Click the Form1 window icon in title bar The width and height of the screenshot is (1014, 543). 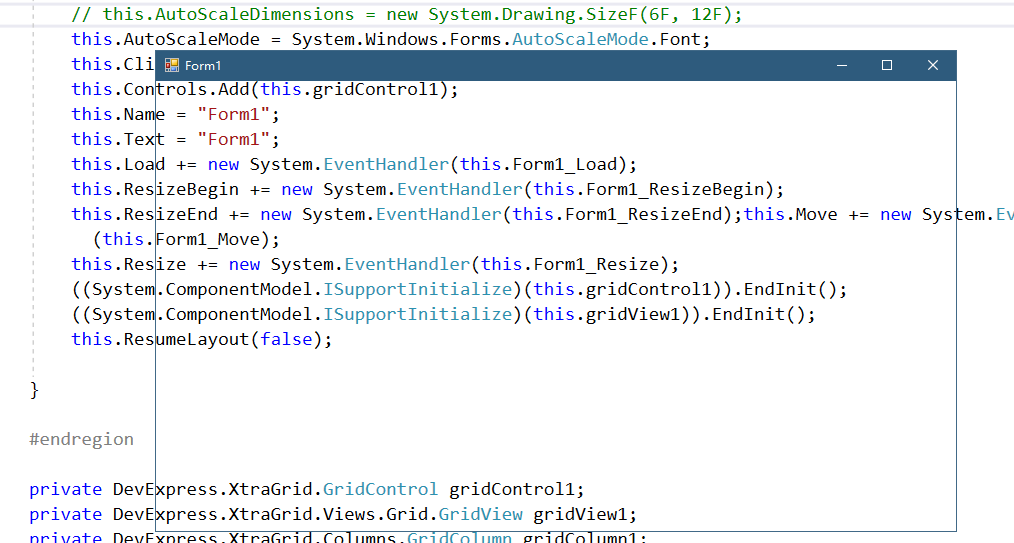coord(172,65)
